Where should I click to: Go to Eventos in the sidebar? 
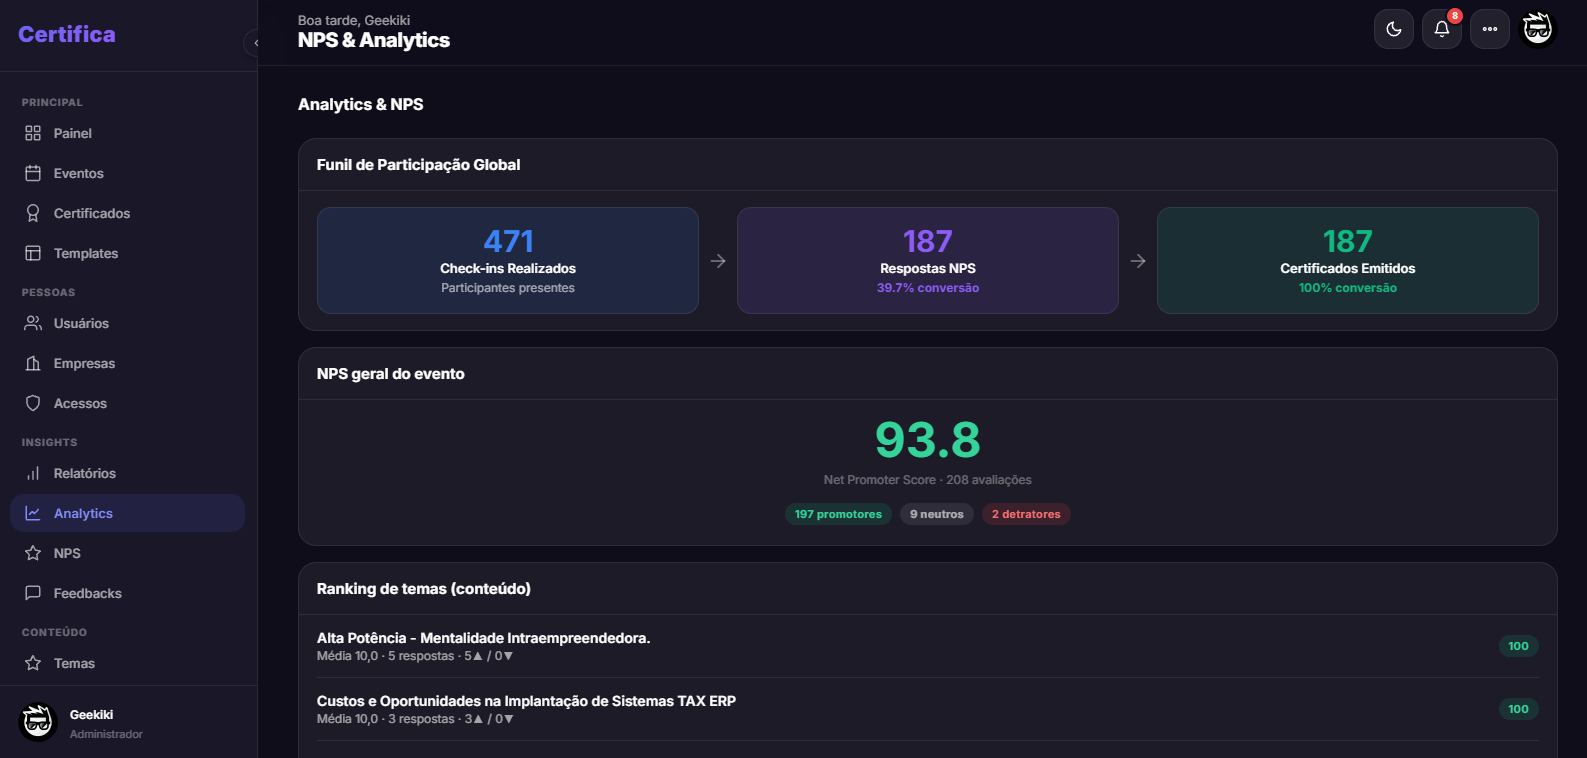point(127,173)
